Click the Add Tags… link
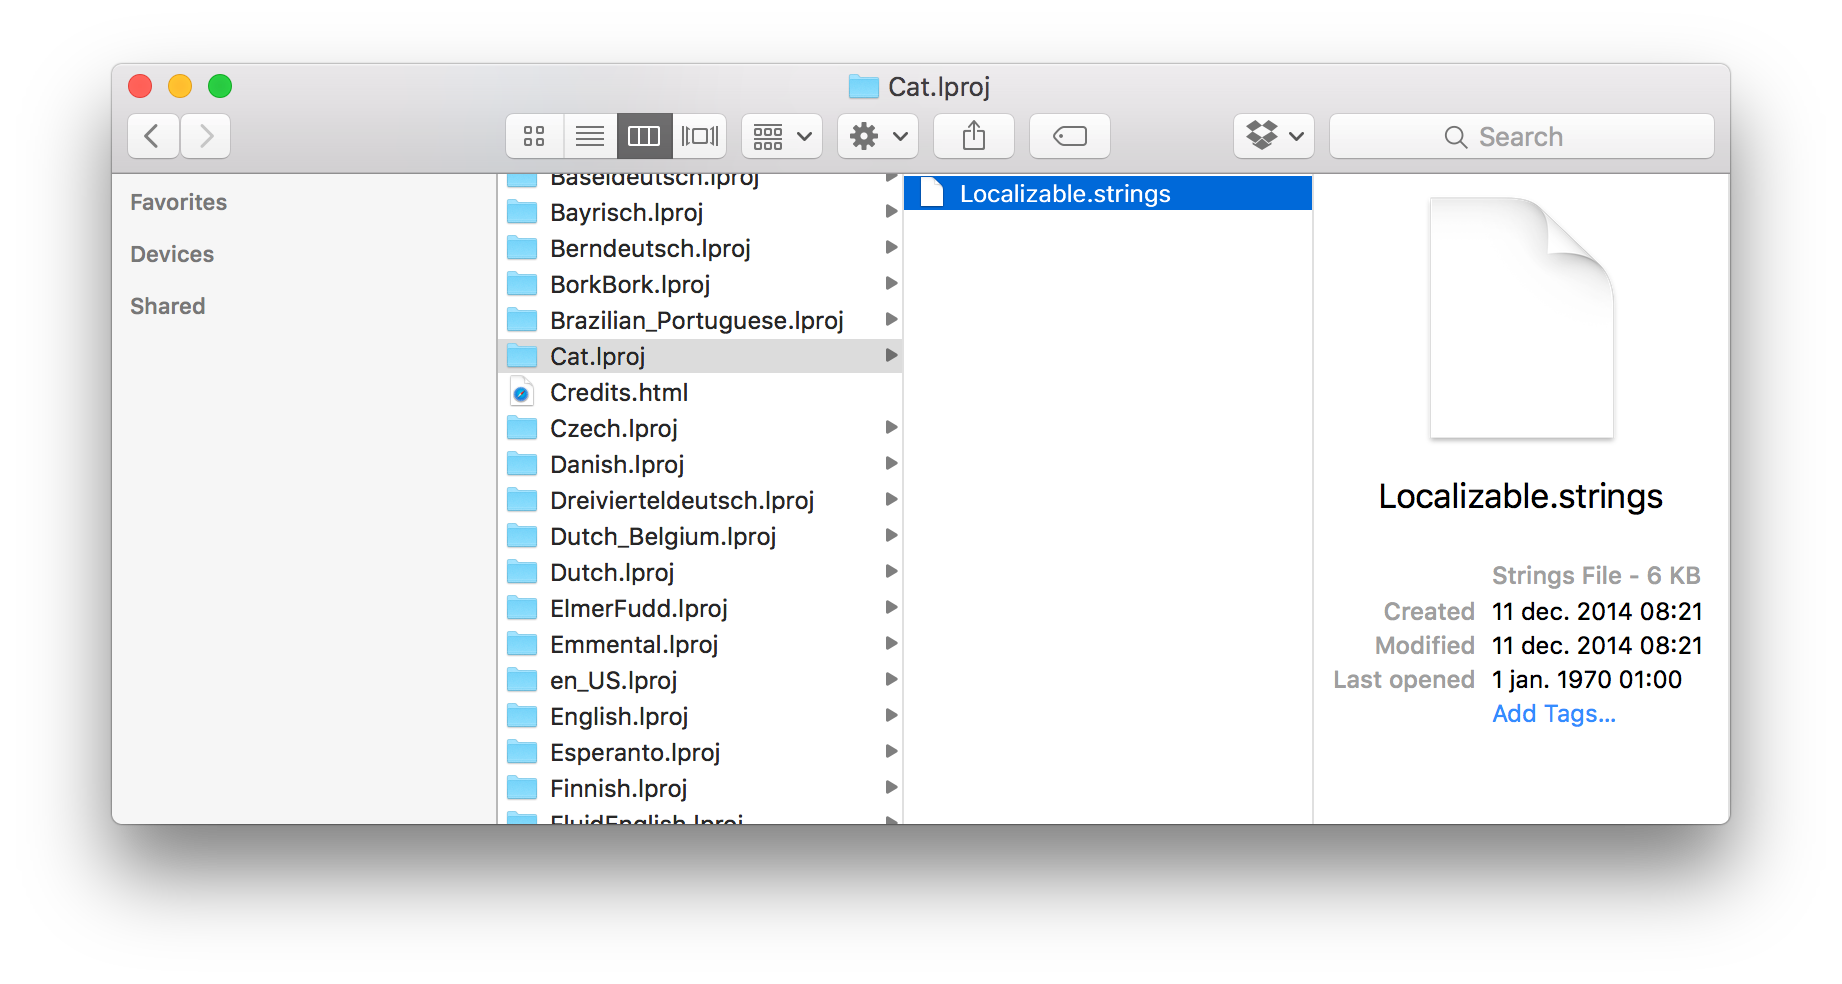Viewport: 1842px width, 984px height. tap(1553, 714)
